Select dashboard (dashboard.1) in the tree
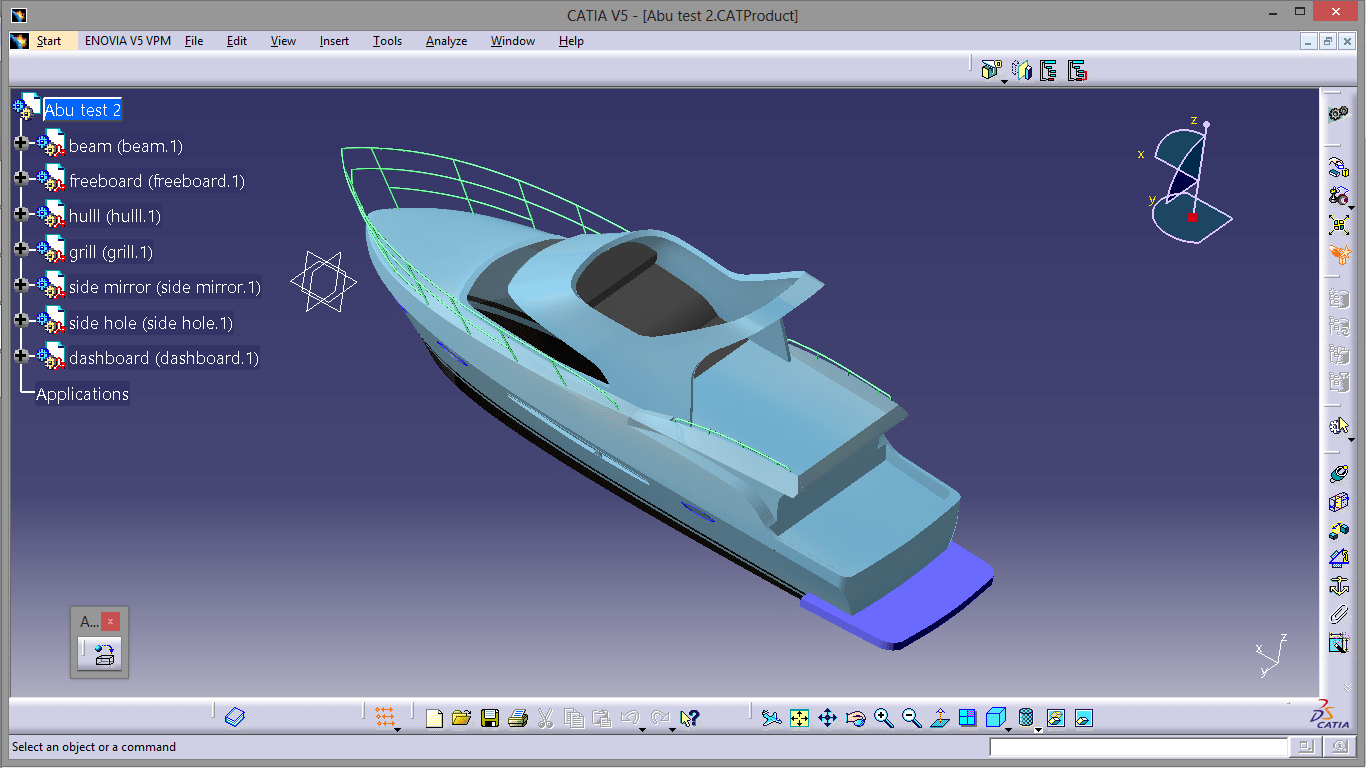Image resolution: width=1366 pixels, height=768 pixels. pyautogui.click(x=164, y=358)
